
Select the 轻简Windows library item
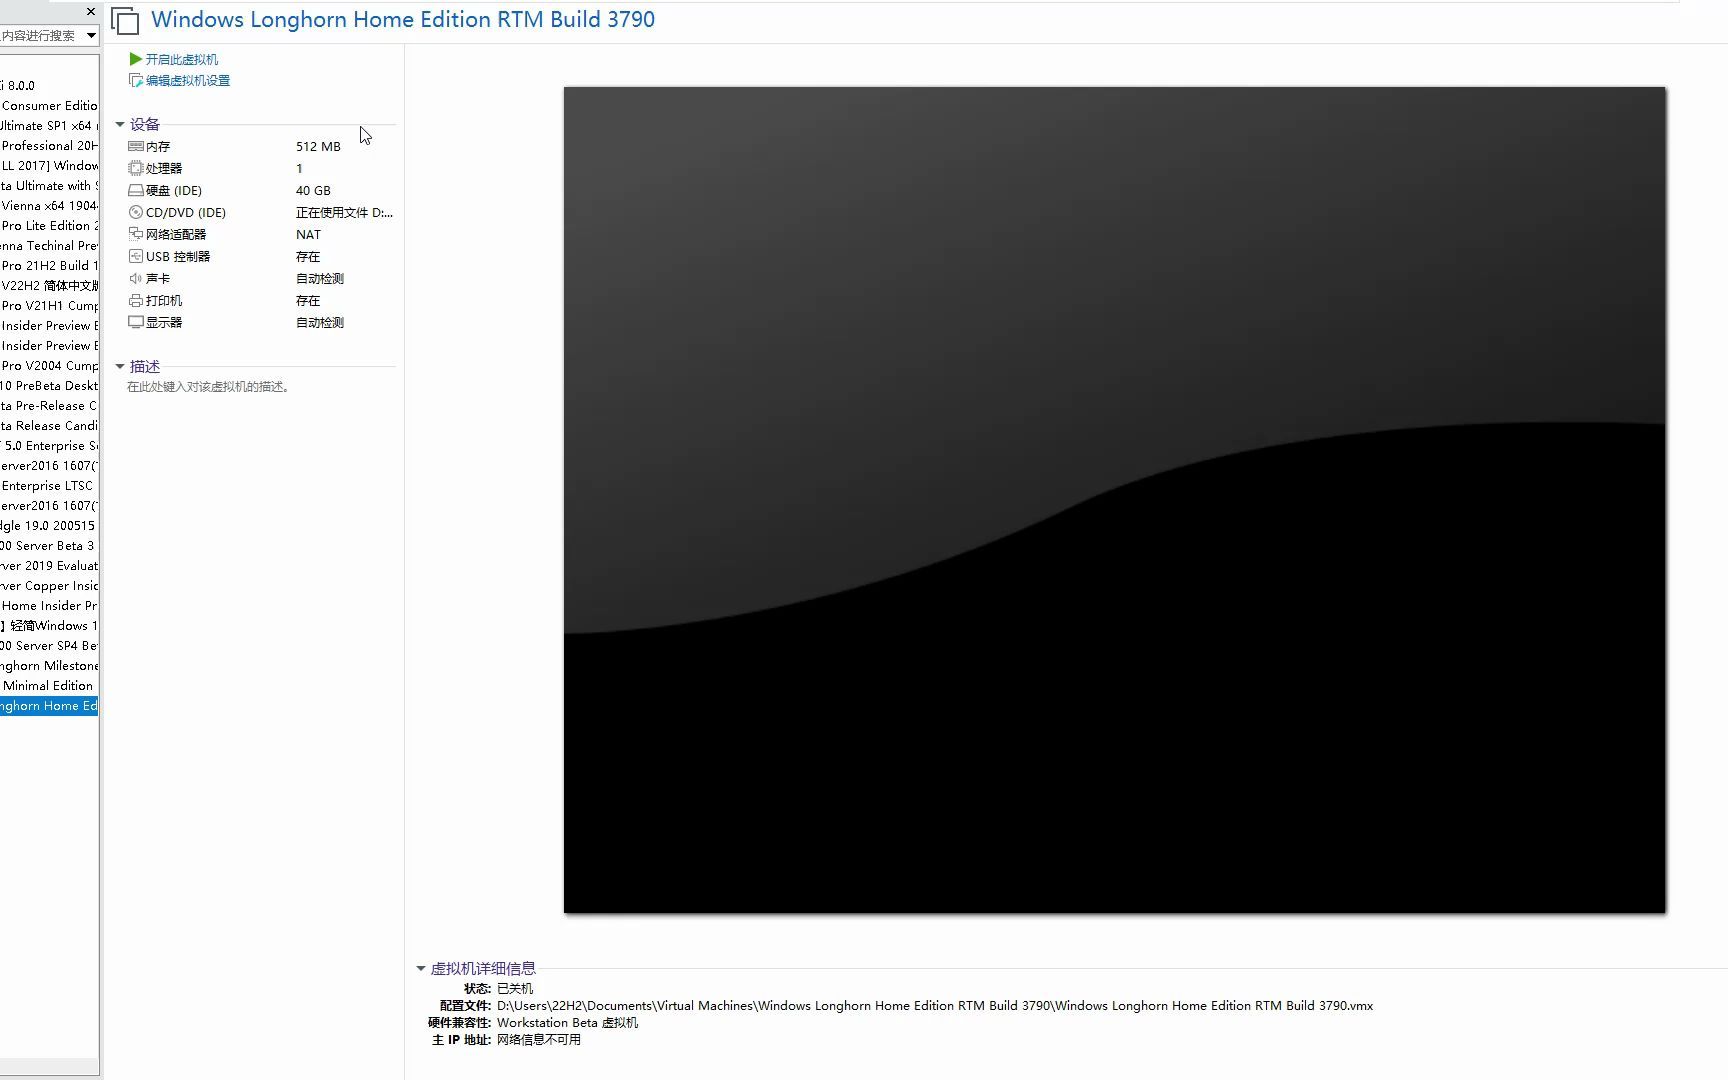click(49, 626)
